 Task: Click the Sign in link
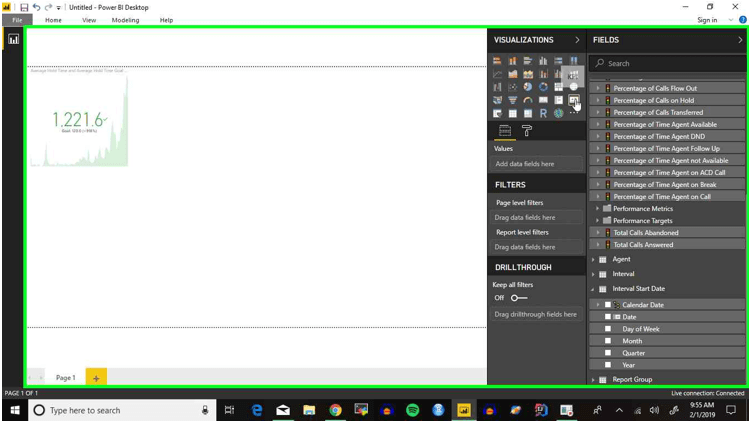707,20
